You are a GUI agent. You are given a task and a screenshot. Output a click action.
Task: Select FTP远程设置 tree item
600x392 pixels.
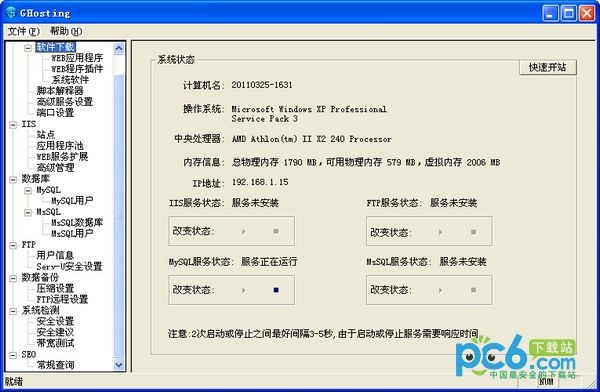click(x=62, y=299)
